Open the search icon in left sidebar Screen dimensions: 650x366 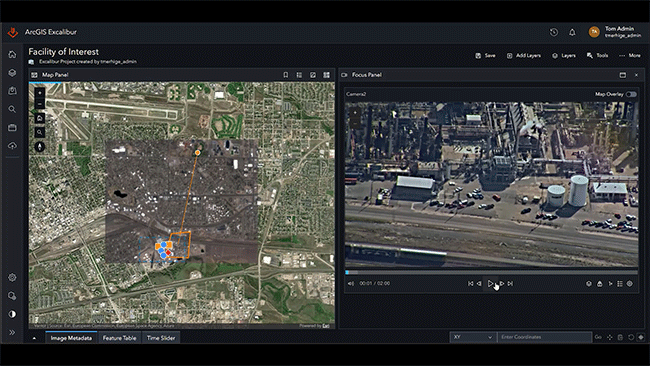[12, 109]
